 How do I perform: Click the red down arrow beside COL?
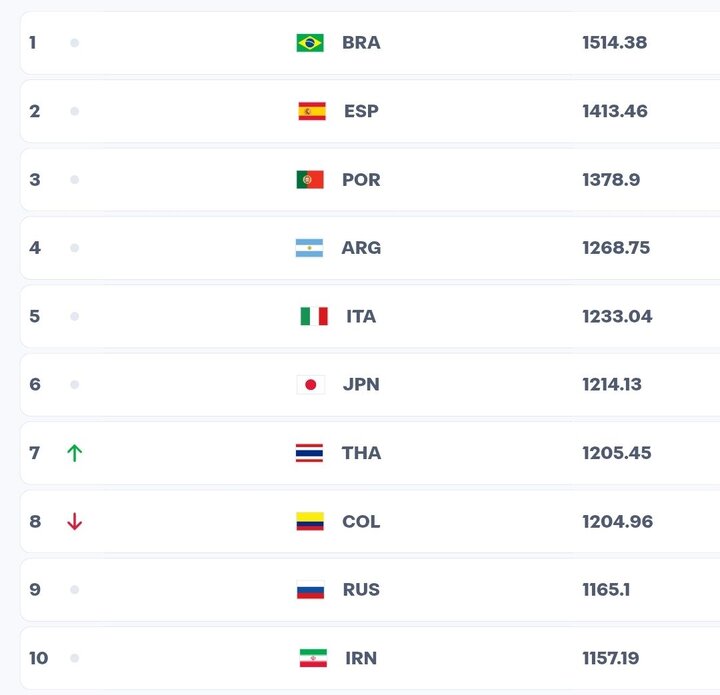point(74,521)
